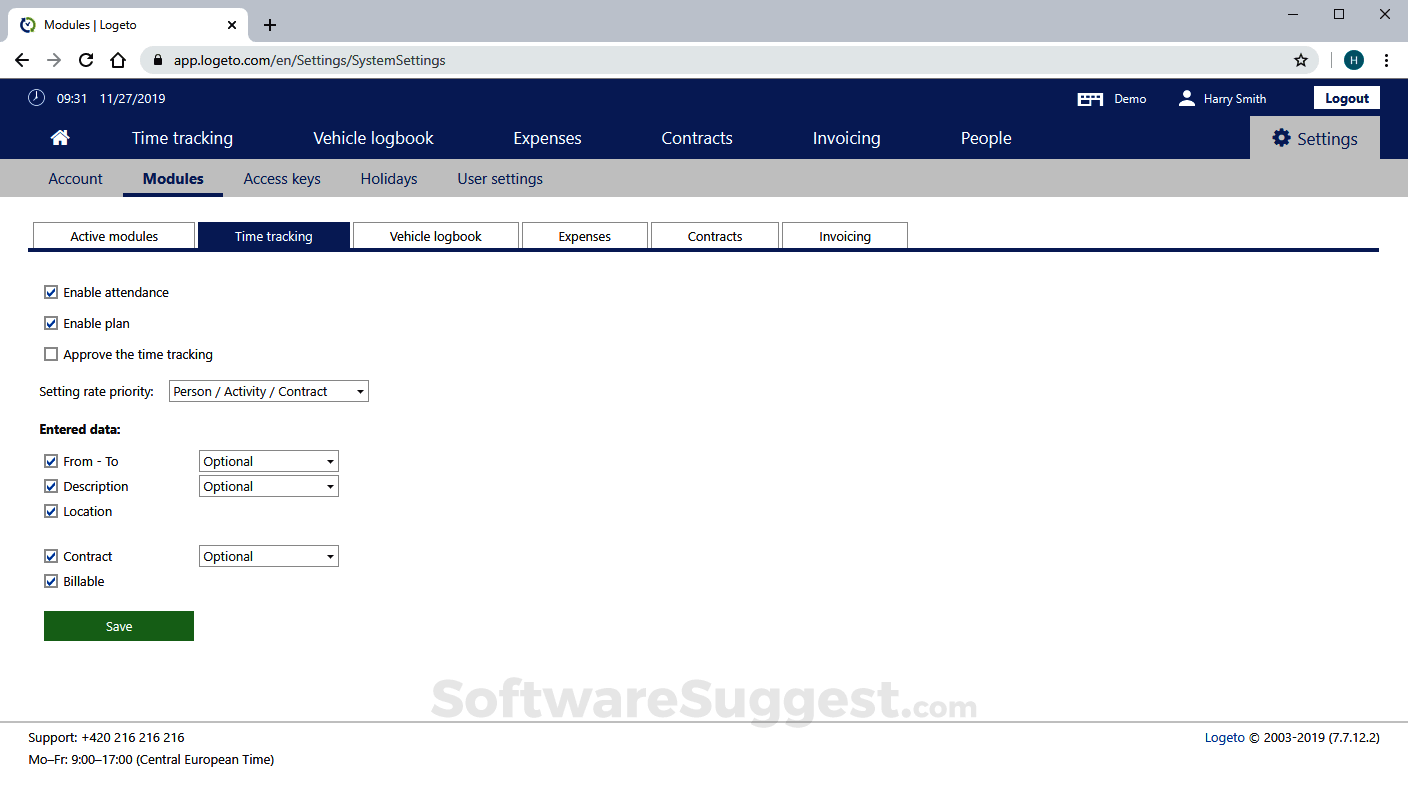
Task: Save the time tracking settings
Action: 118,626
